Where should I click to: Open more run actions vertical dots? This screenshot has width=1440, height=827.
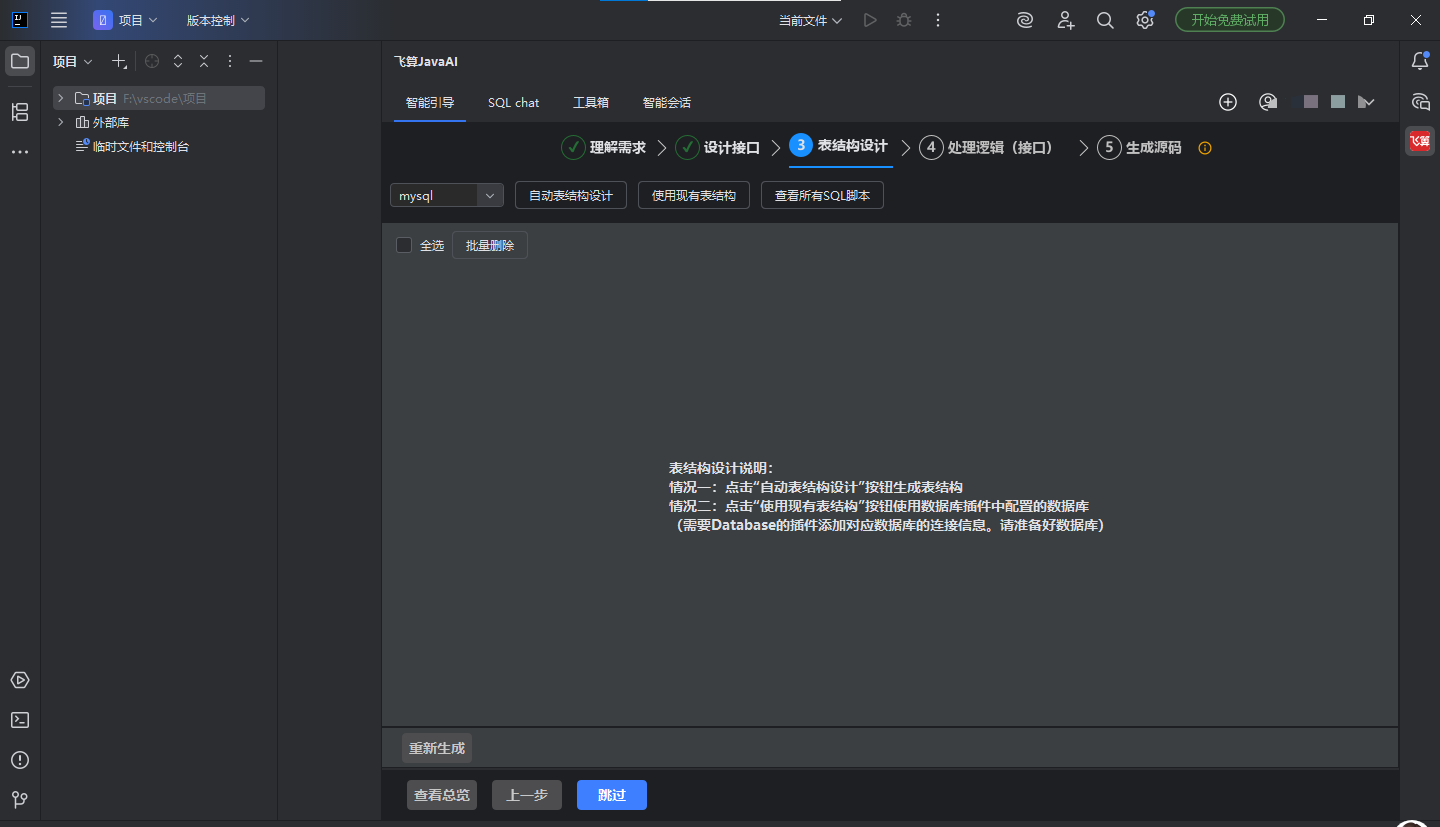pos(938,20)
